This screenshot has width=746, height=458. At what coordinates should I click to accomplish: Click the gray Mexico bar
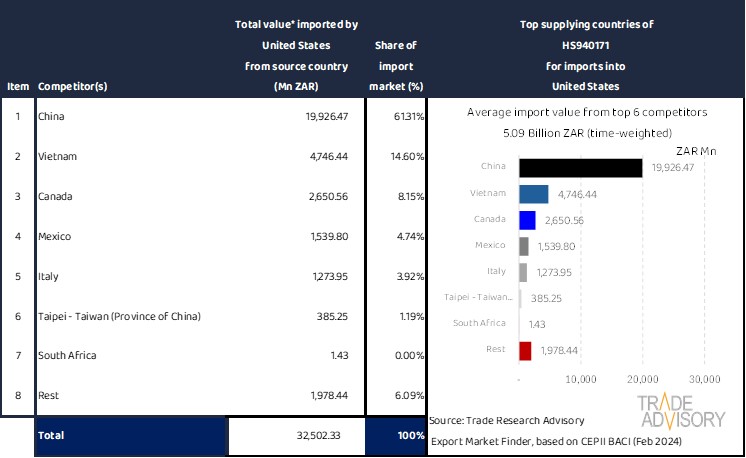525,246
